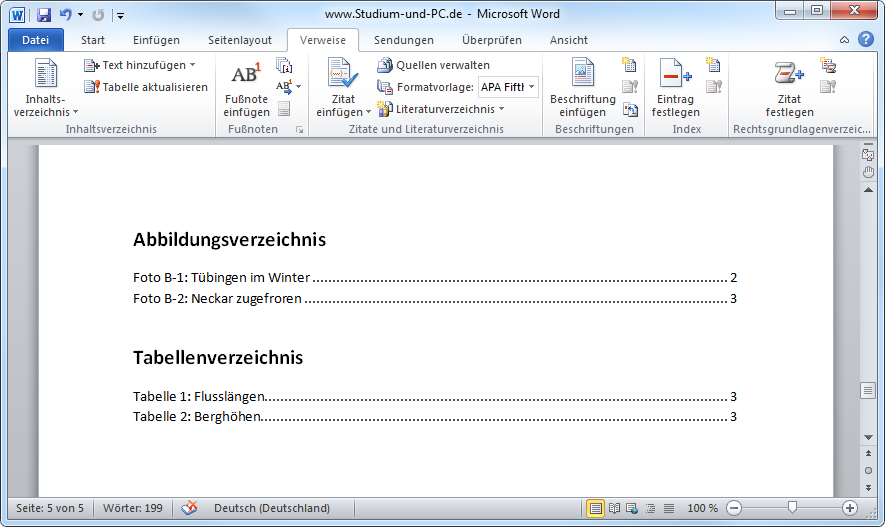Switch to the Start ribbon tab
Viewport: 885px width, 527px height.
[x=93, y=40]
